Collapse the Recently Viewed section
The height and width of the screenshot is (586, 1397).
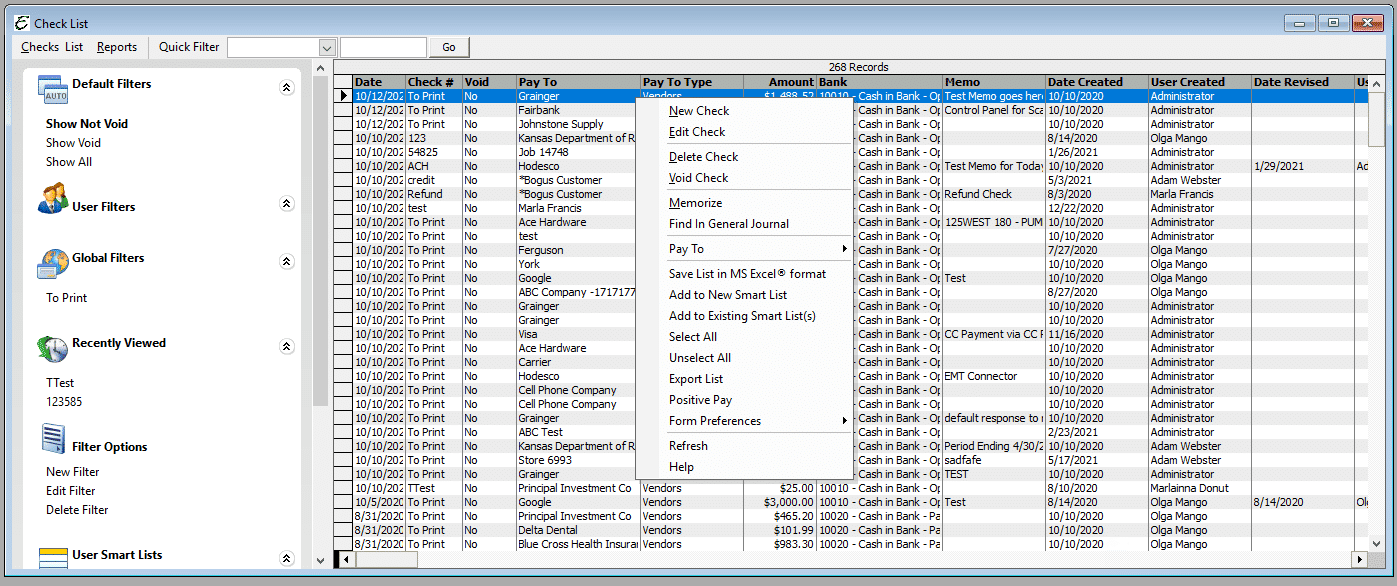(286, 347)
